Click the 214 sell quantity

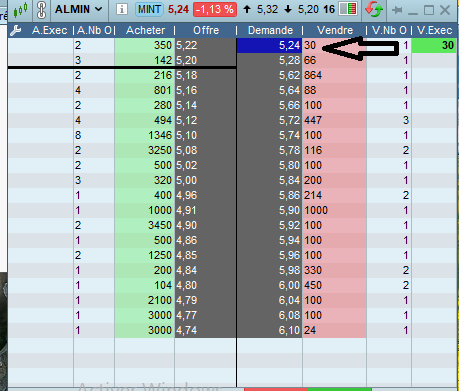pos(313,195)
